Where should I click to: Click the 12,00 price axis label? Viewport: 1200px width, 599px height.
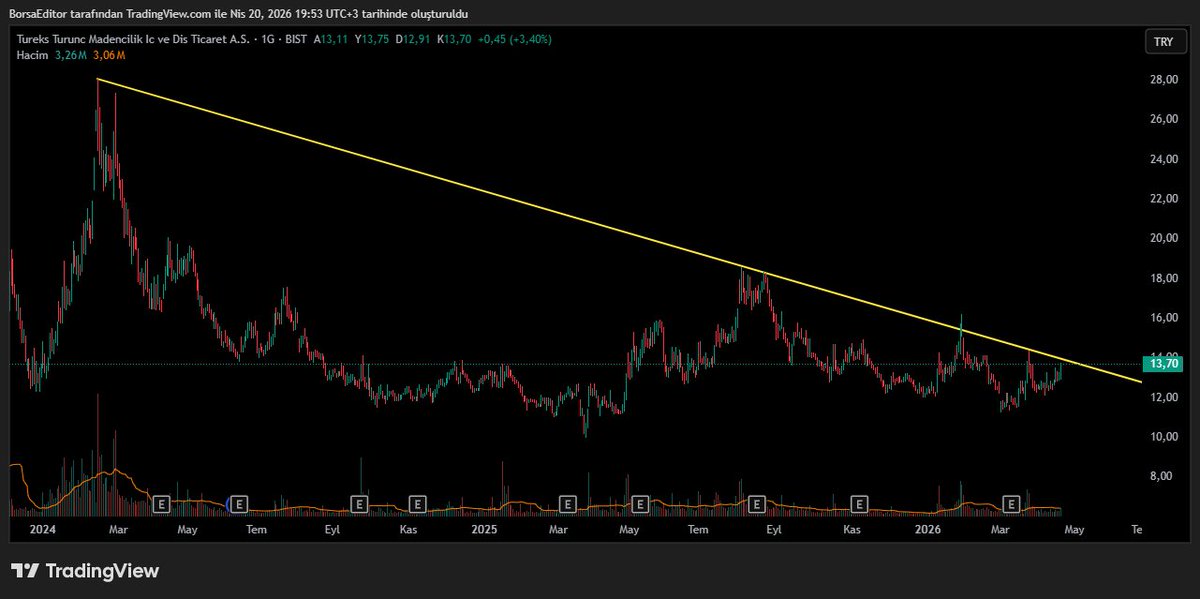click(x=1163, y=397)
